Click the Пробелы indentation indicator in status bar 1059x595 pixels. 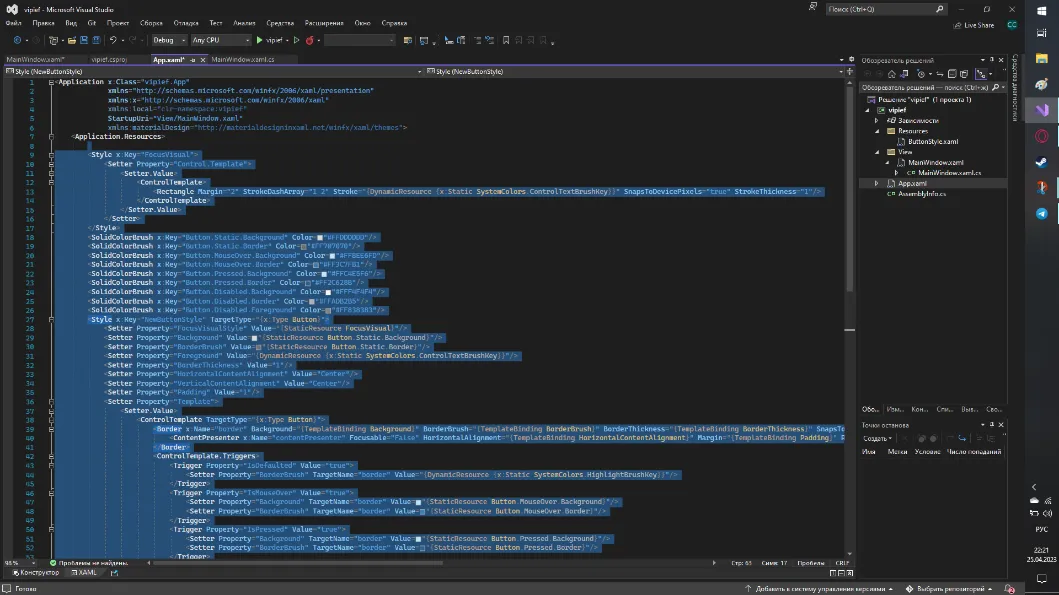pos(810,563)
